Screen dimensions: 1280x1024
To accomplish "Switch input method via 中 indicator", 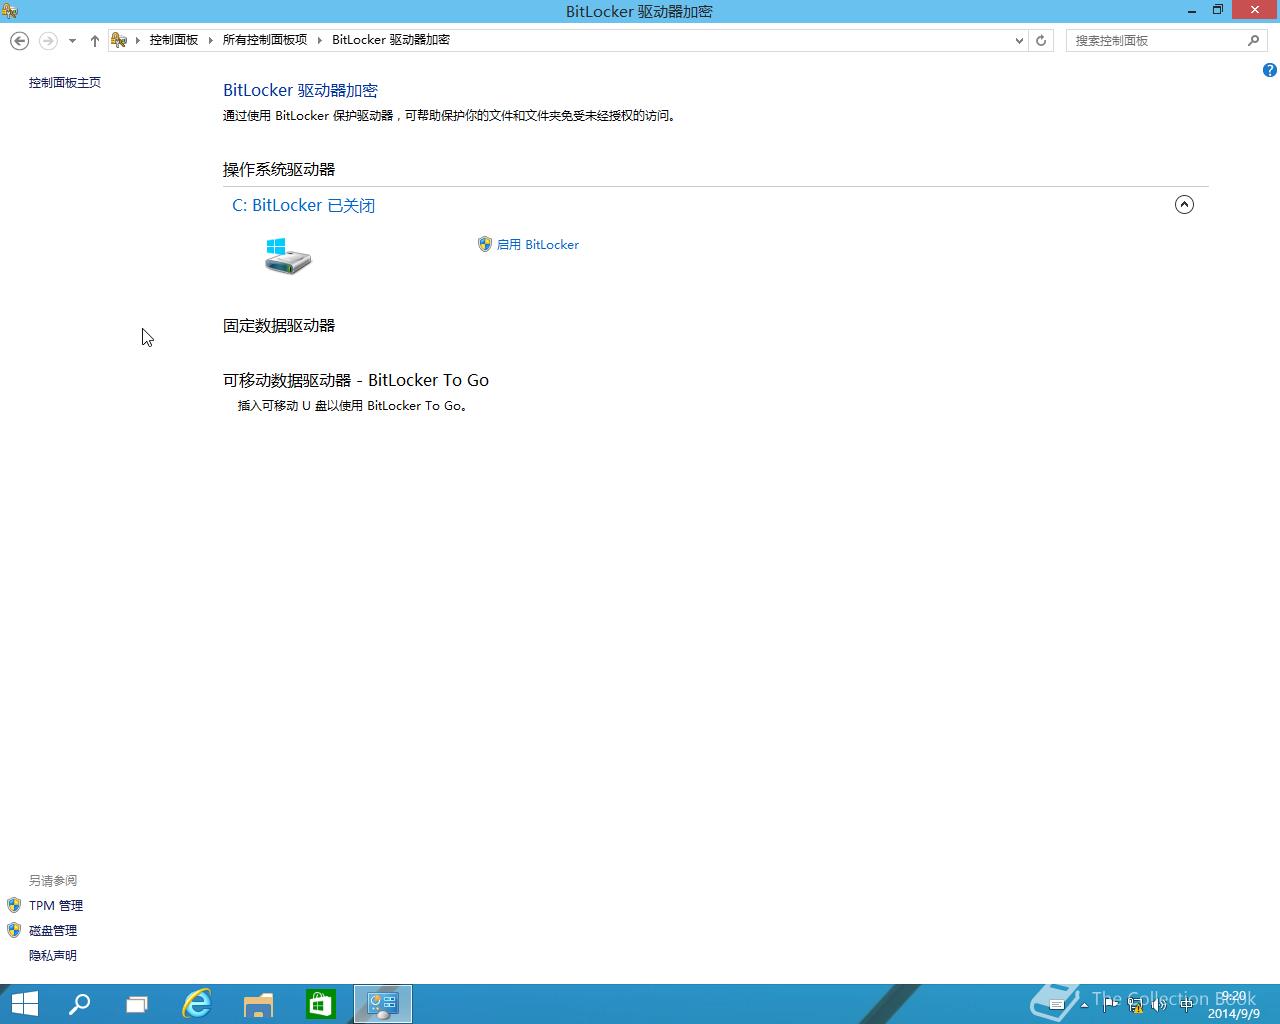I will coord(1186,1005).
